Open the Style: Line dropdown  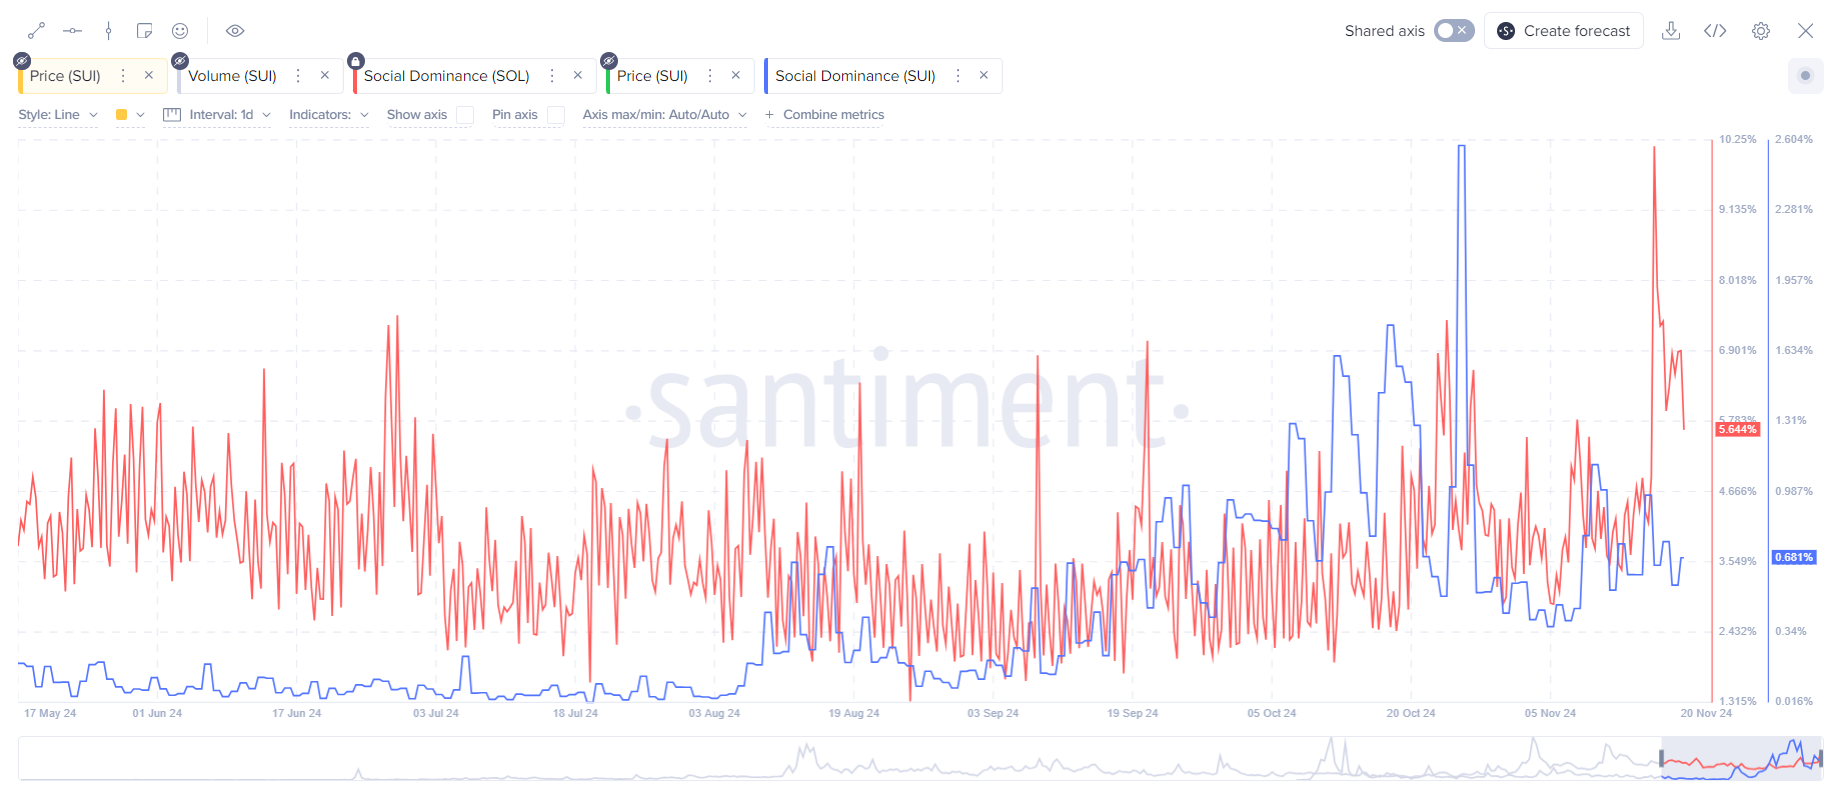58,115
